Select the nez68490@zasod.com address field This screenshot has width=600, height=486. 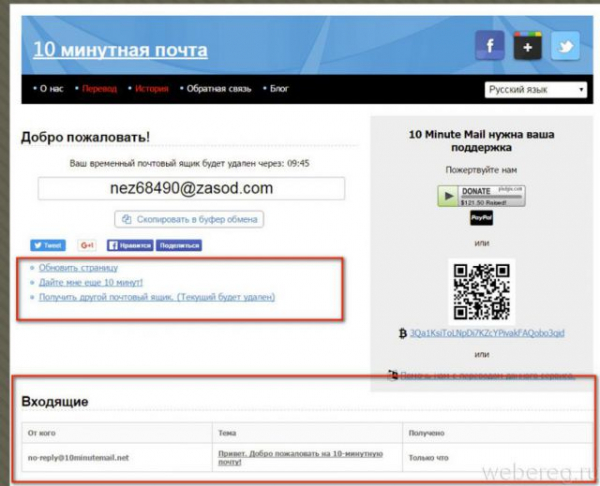click(191, 188)
